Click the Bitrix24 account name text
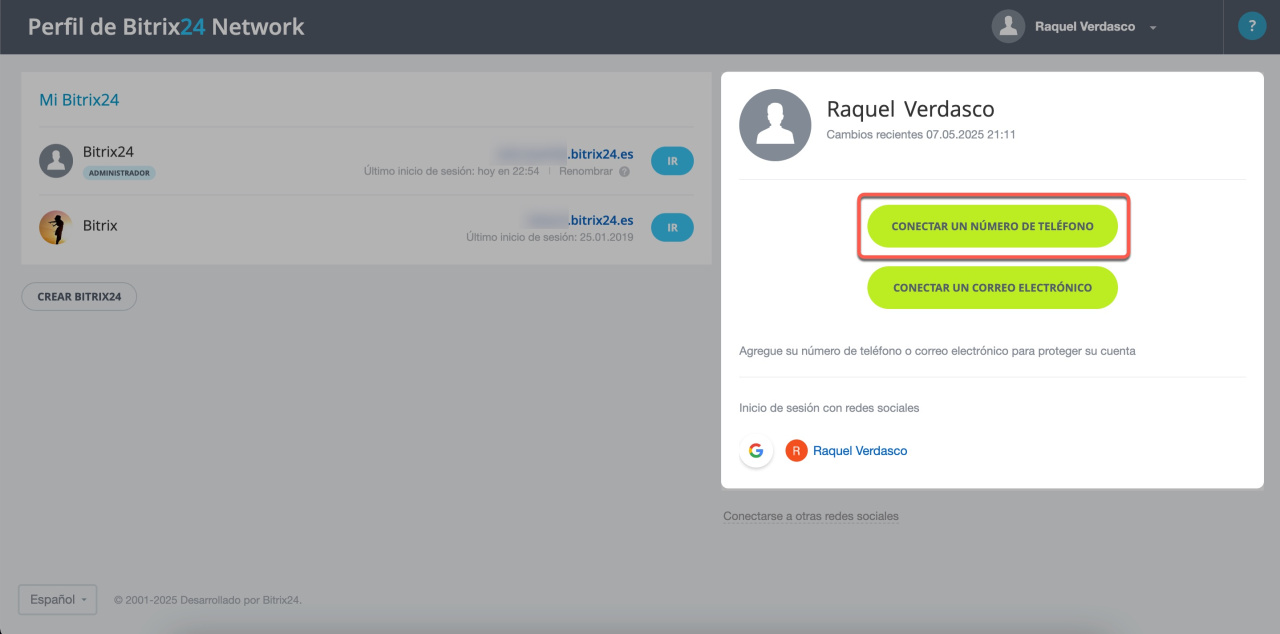Screen dimensions: 1280x634 (x=108, y=152)
